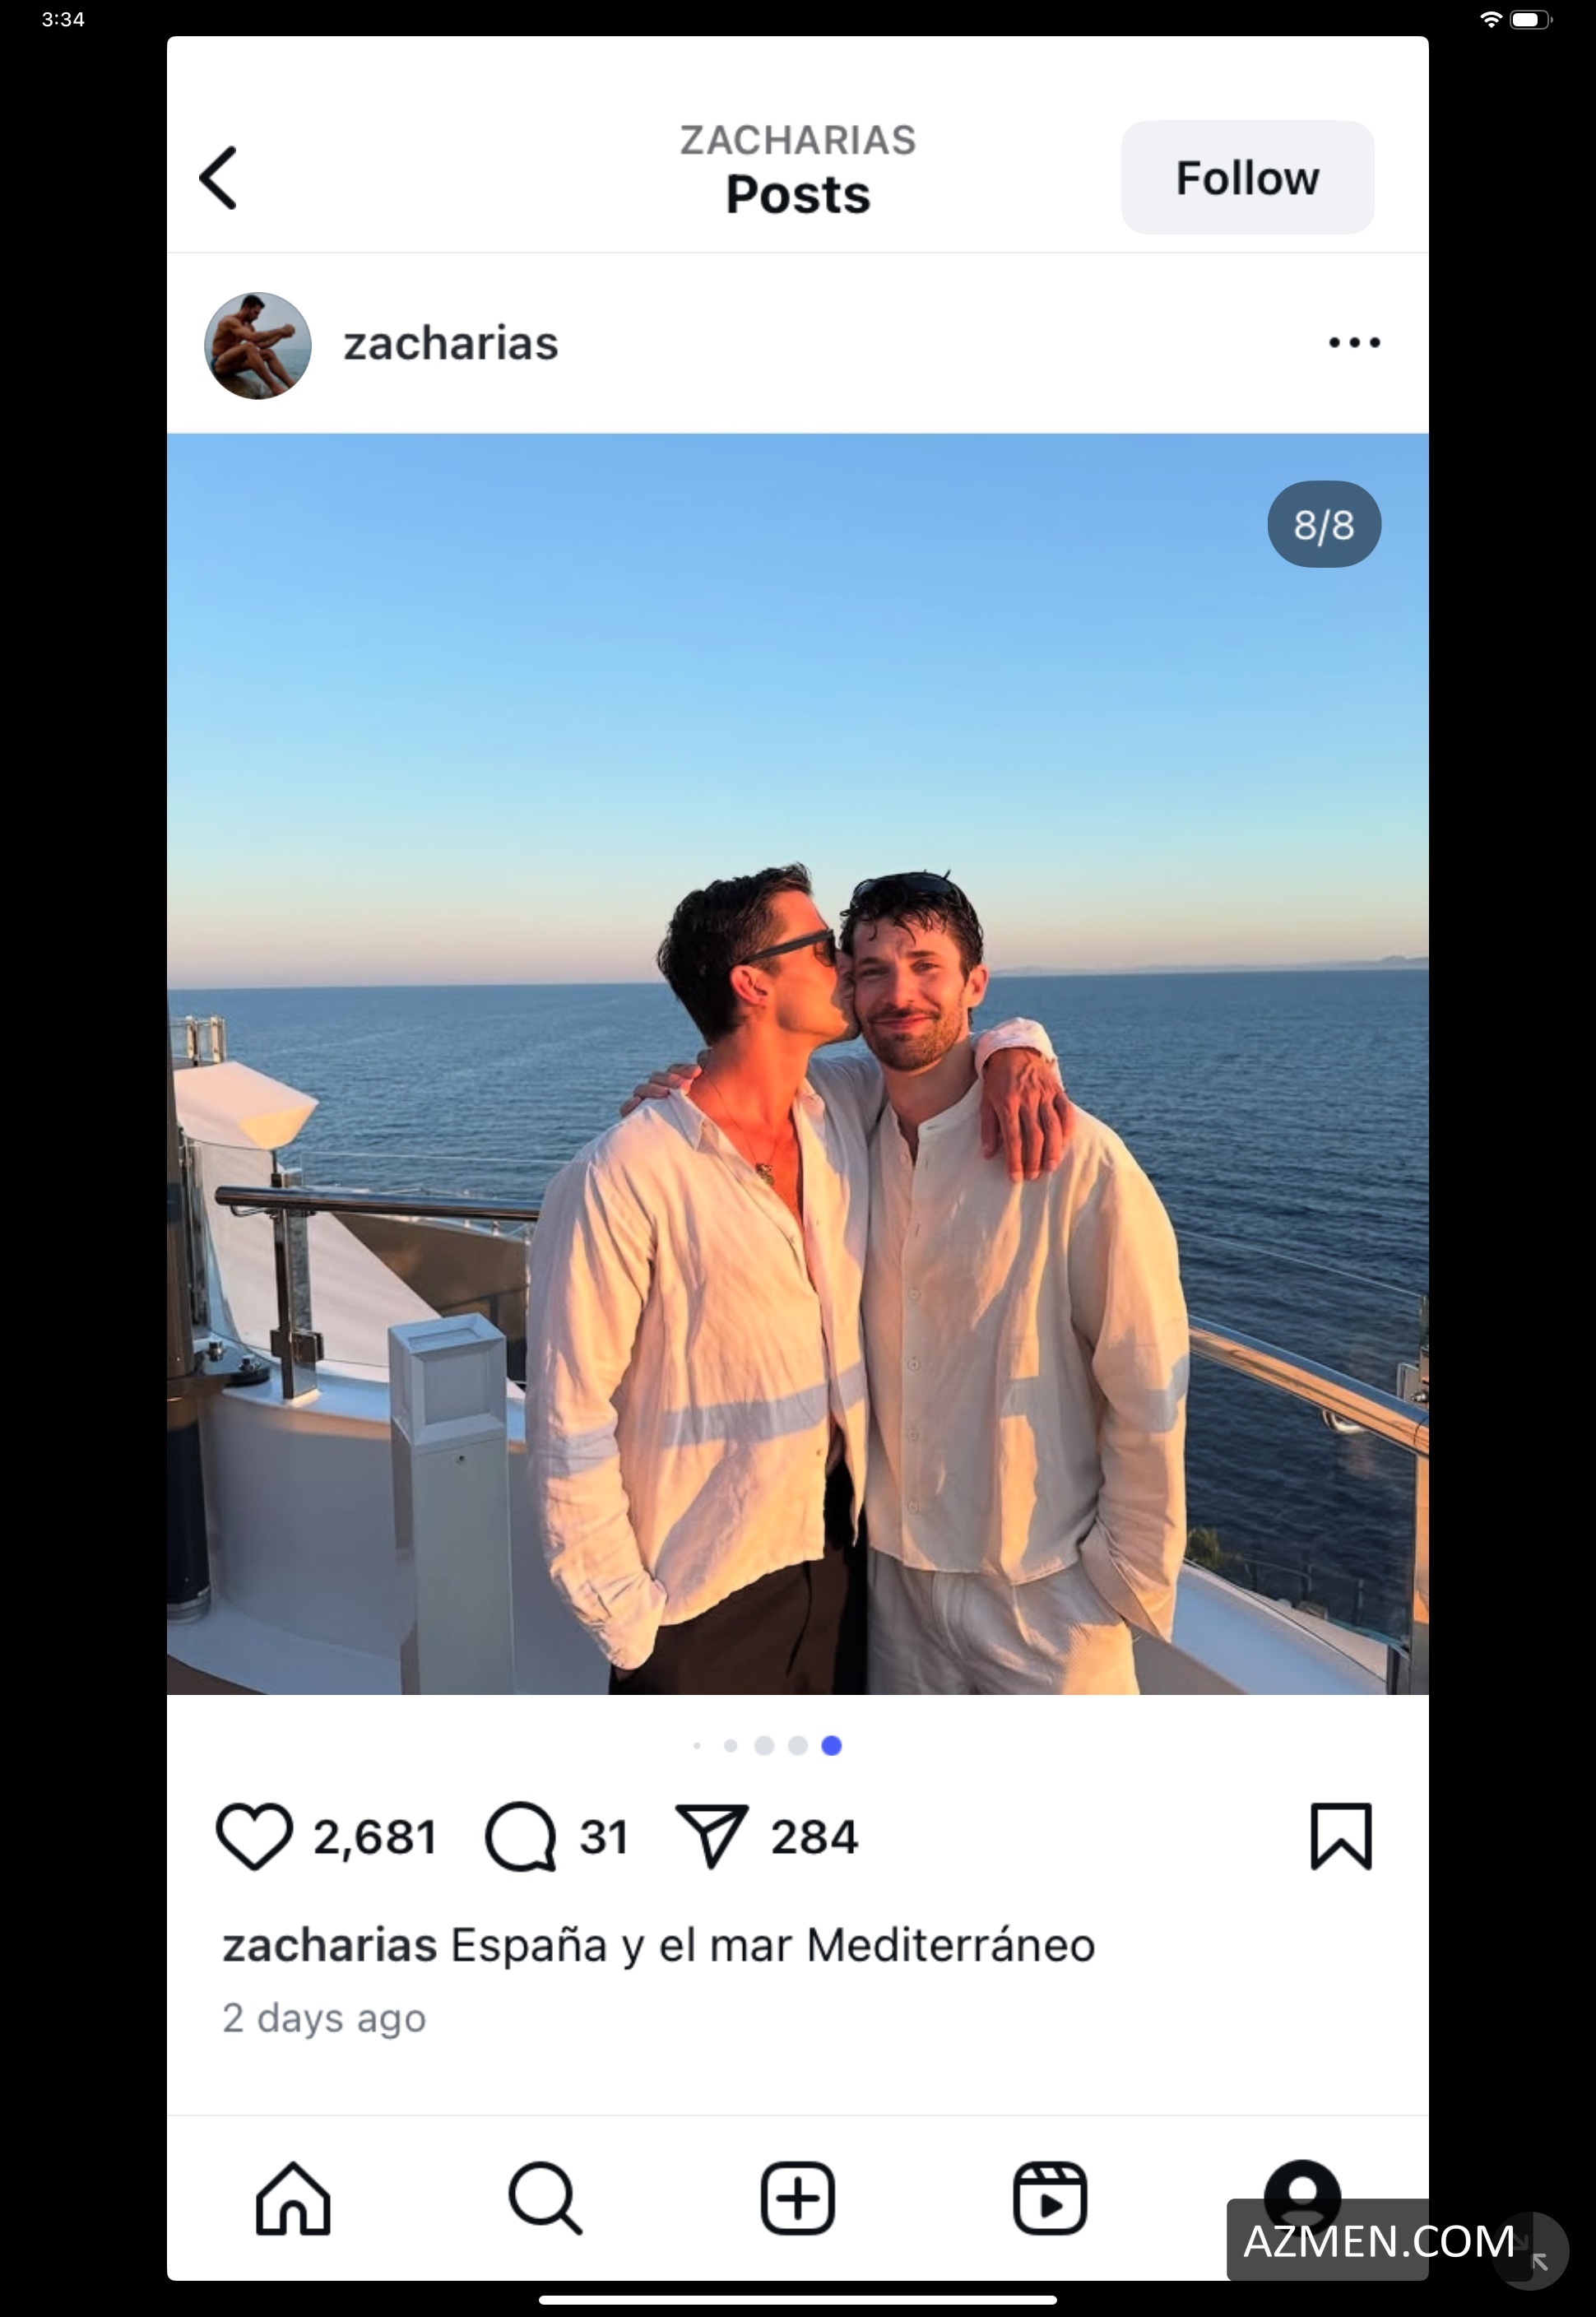Save the post with the bookmark icon

(1341, 1837)
